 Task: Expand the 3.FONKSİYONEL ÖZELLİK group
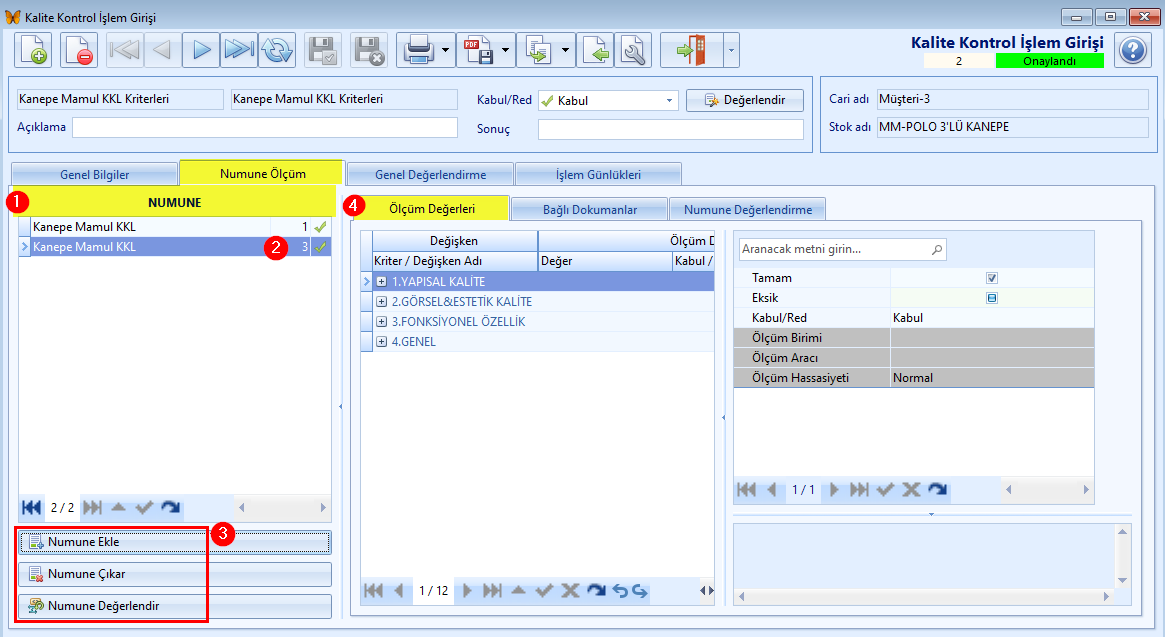[381, 322]
